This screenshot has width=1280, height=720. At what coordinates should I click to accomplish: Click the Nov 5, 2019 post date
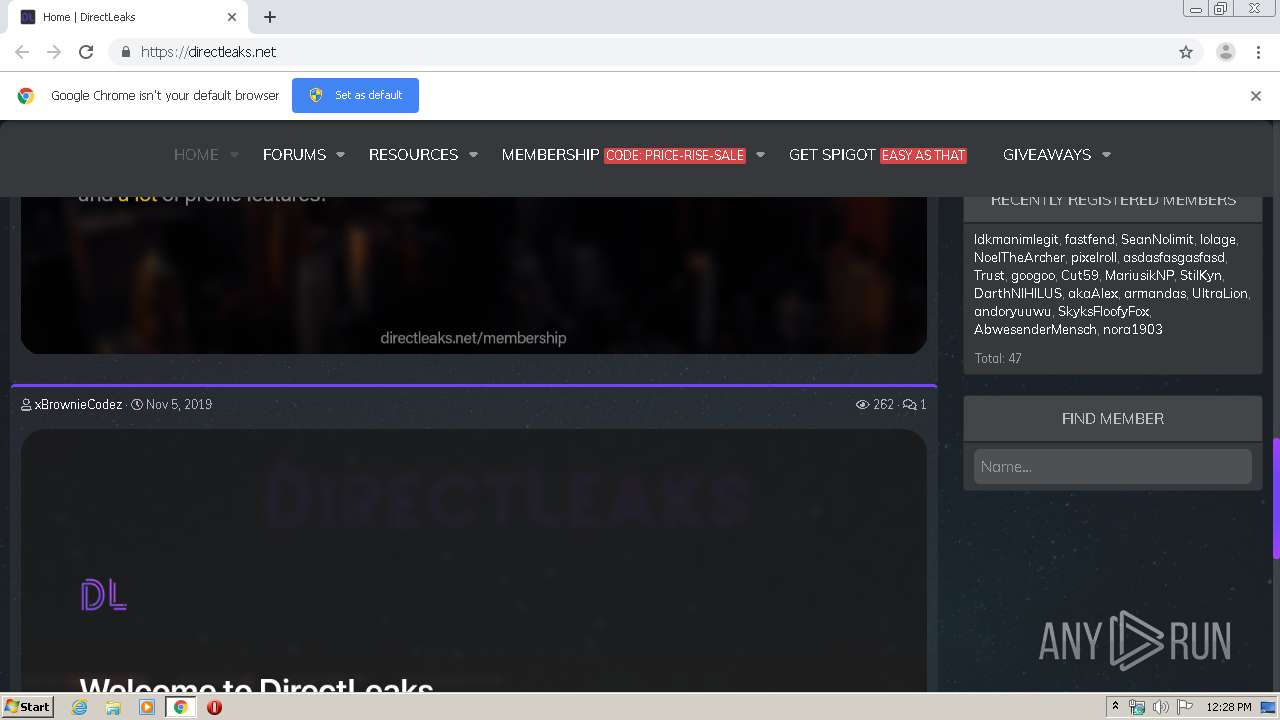[x=179, y=405]
